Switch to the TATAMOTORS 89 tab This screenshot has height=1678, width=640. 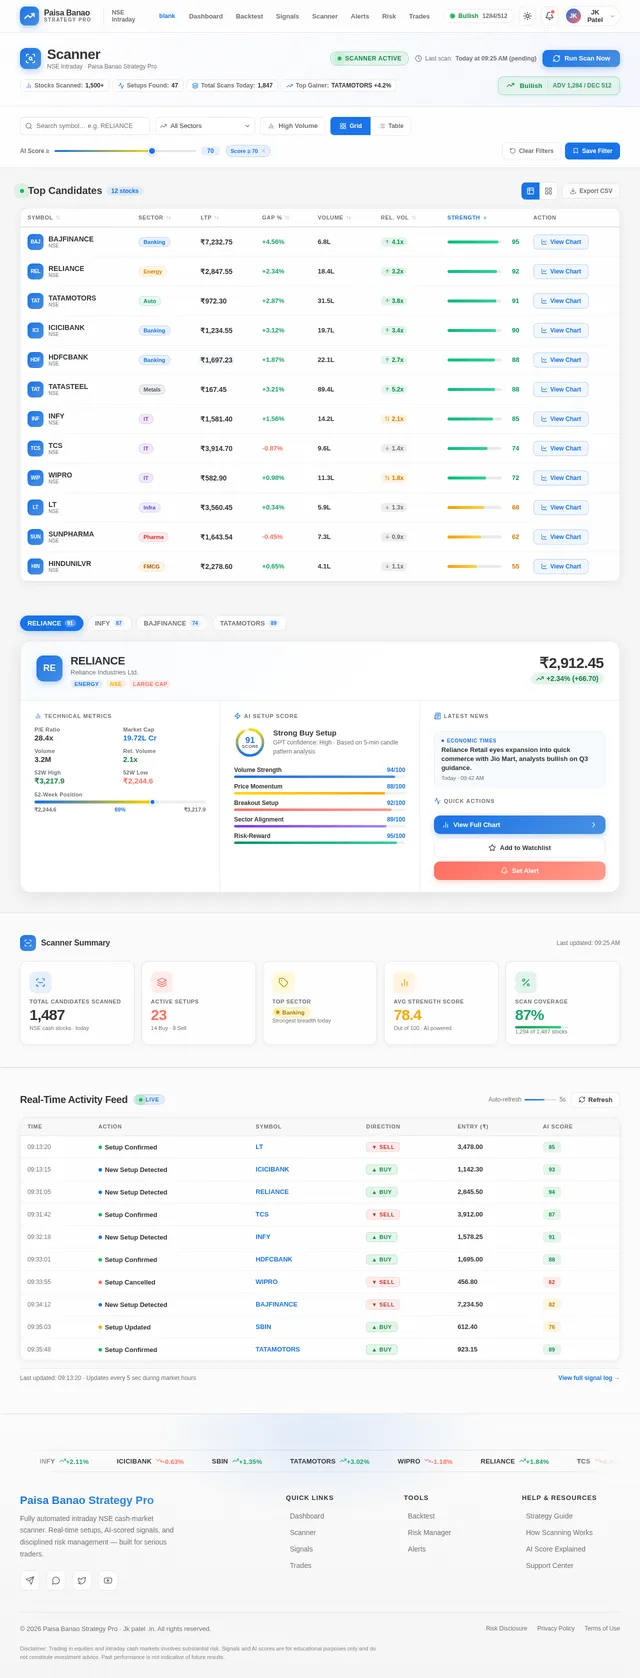249,623
